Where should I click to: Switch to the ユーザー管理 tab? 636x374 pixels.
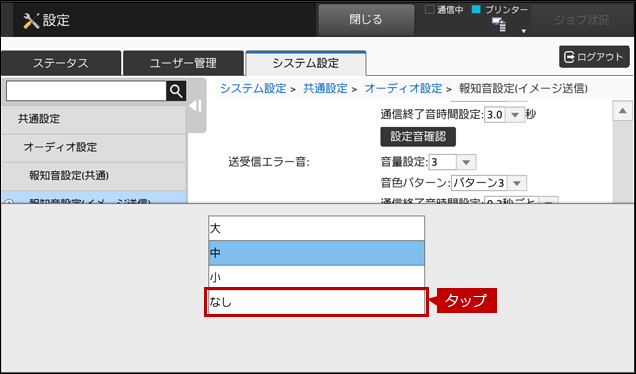tap(183, 63)
